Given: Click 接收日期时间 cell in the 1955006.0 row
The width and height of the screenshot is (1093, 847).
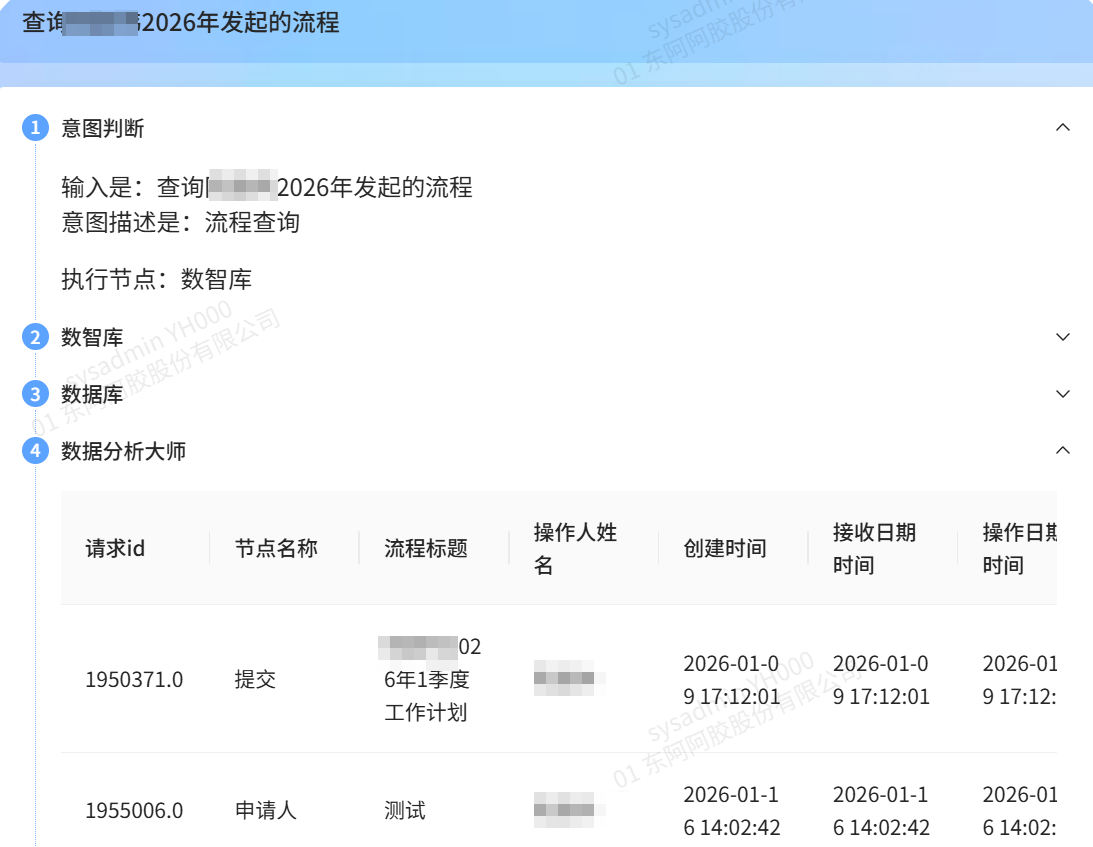Looking at the screenshot, I should 881,811.
